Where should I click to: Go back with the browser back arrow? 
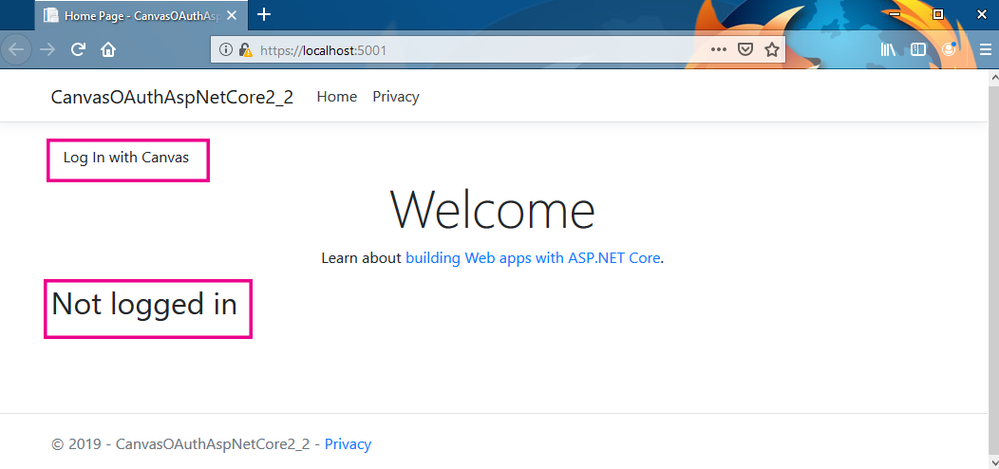(17, 50)
